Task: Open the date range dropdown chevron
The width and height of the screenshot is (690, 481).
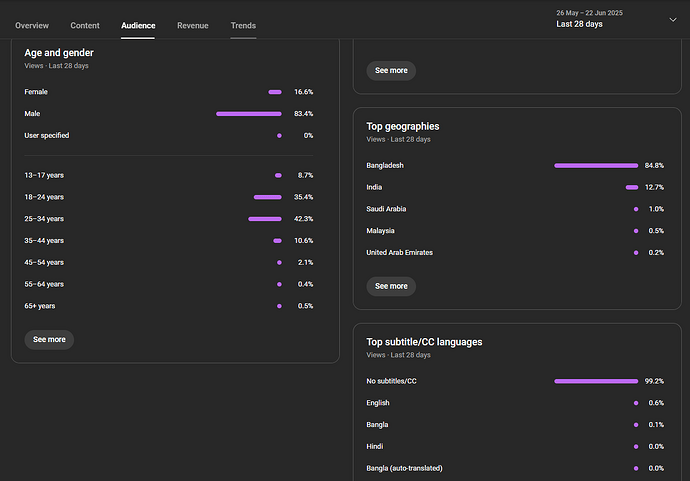Action: [x=672, y=19]
